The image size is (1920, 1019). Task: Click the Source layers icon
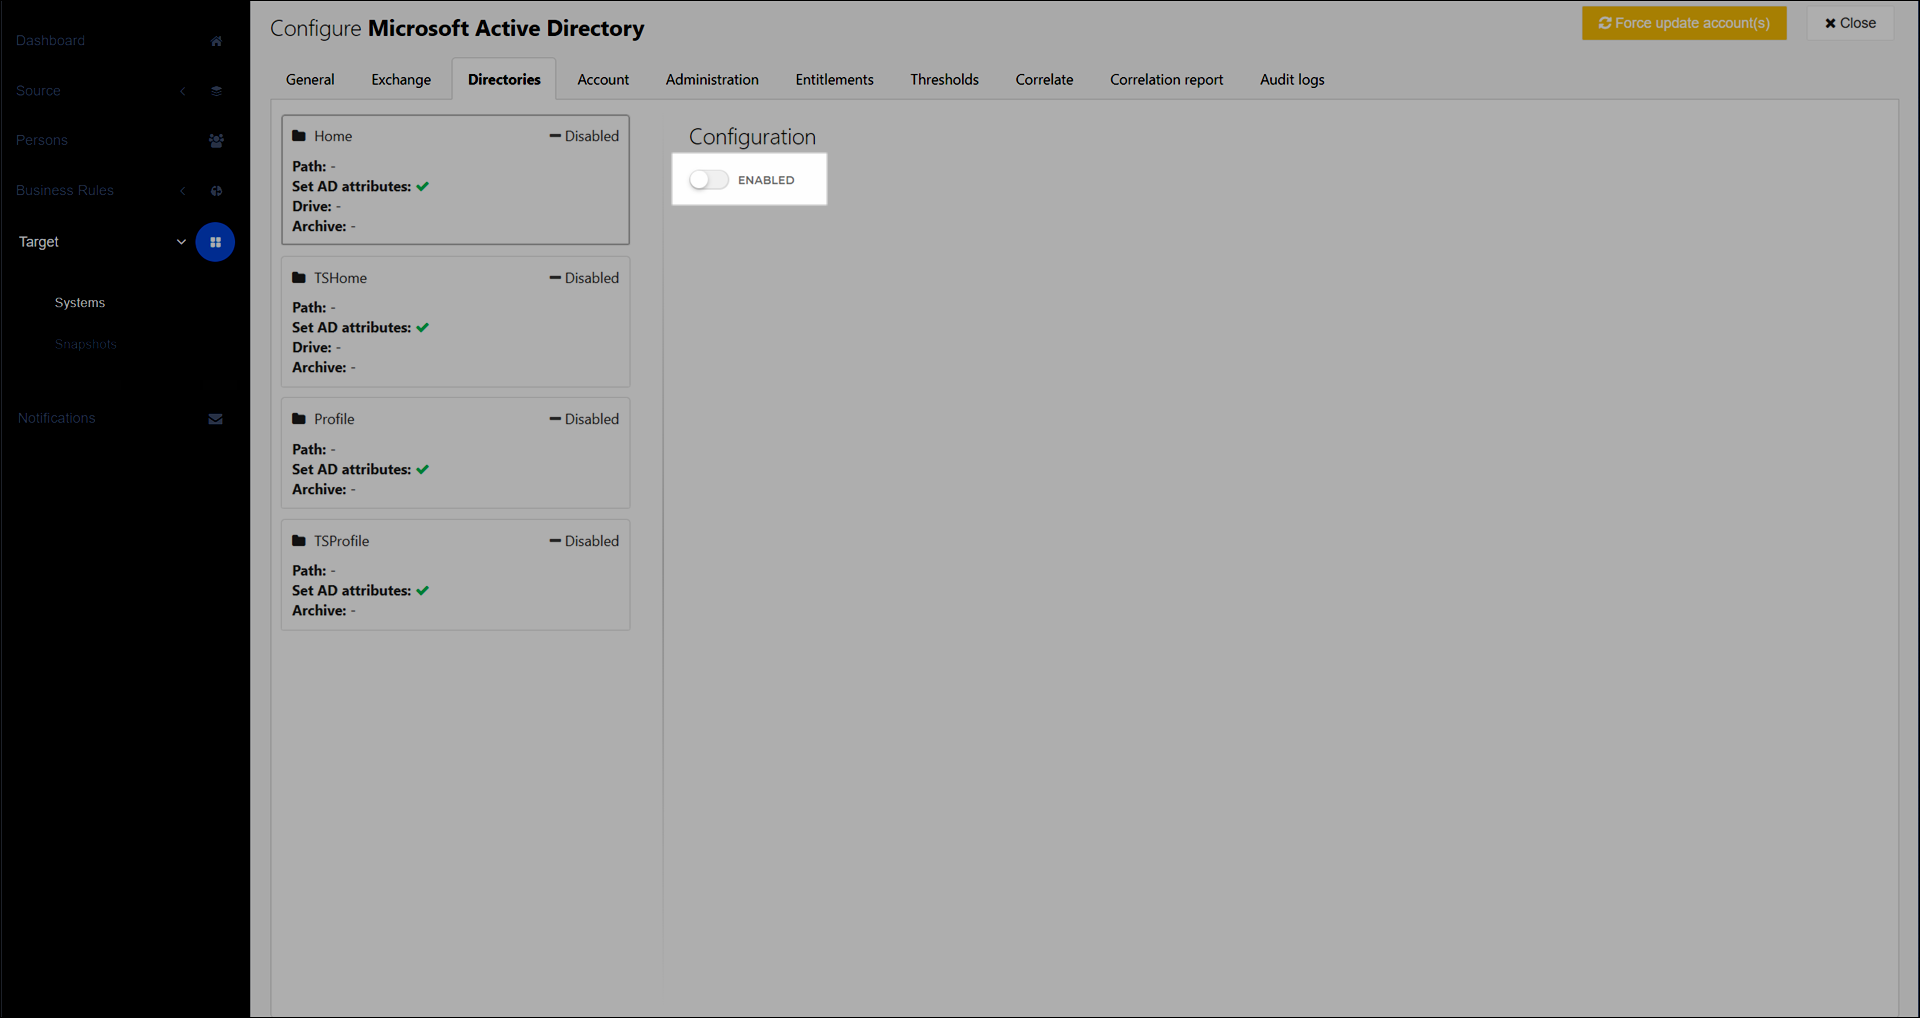[216, 91]
